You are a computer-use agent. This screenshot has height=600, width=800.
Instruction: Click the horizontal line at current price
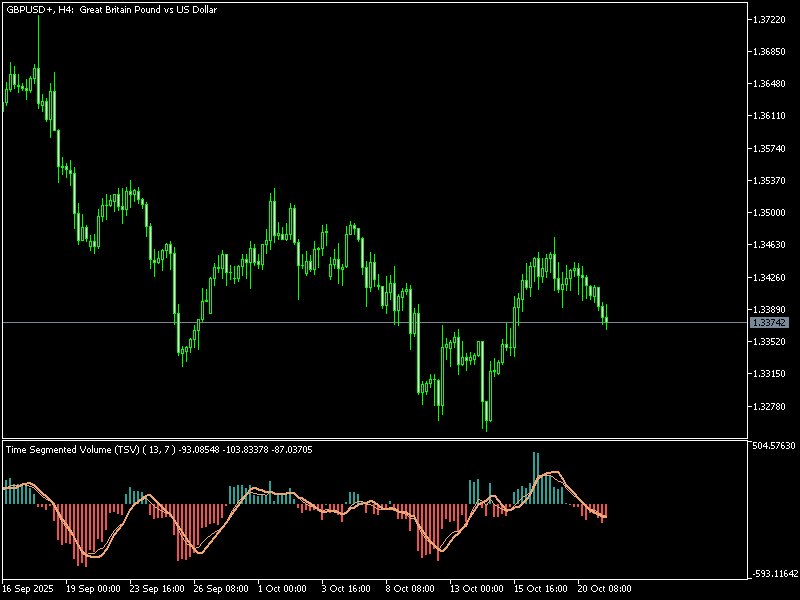350,322
